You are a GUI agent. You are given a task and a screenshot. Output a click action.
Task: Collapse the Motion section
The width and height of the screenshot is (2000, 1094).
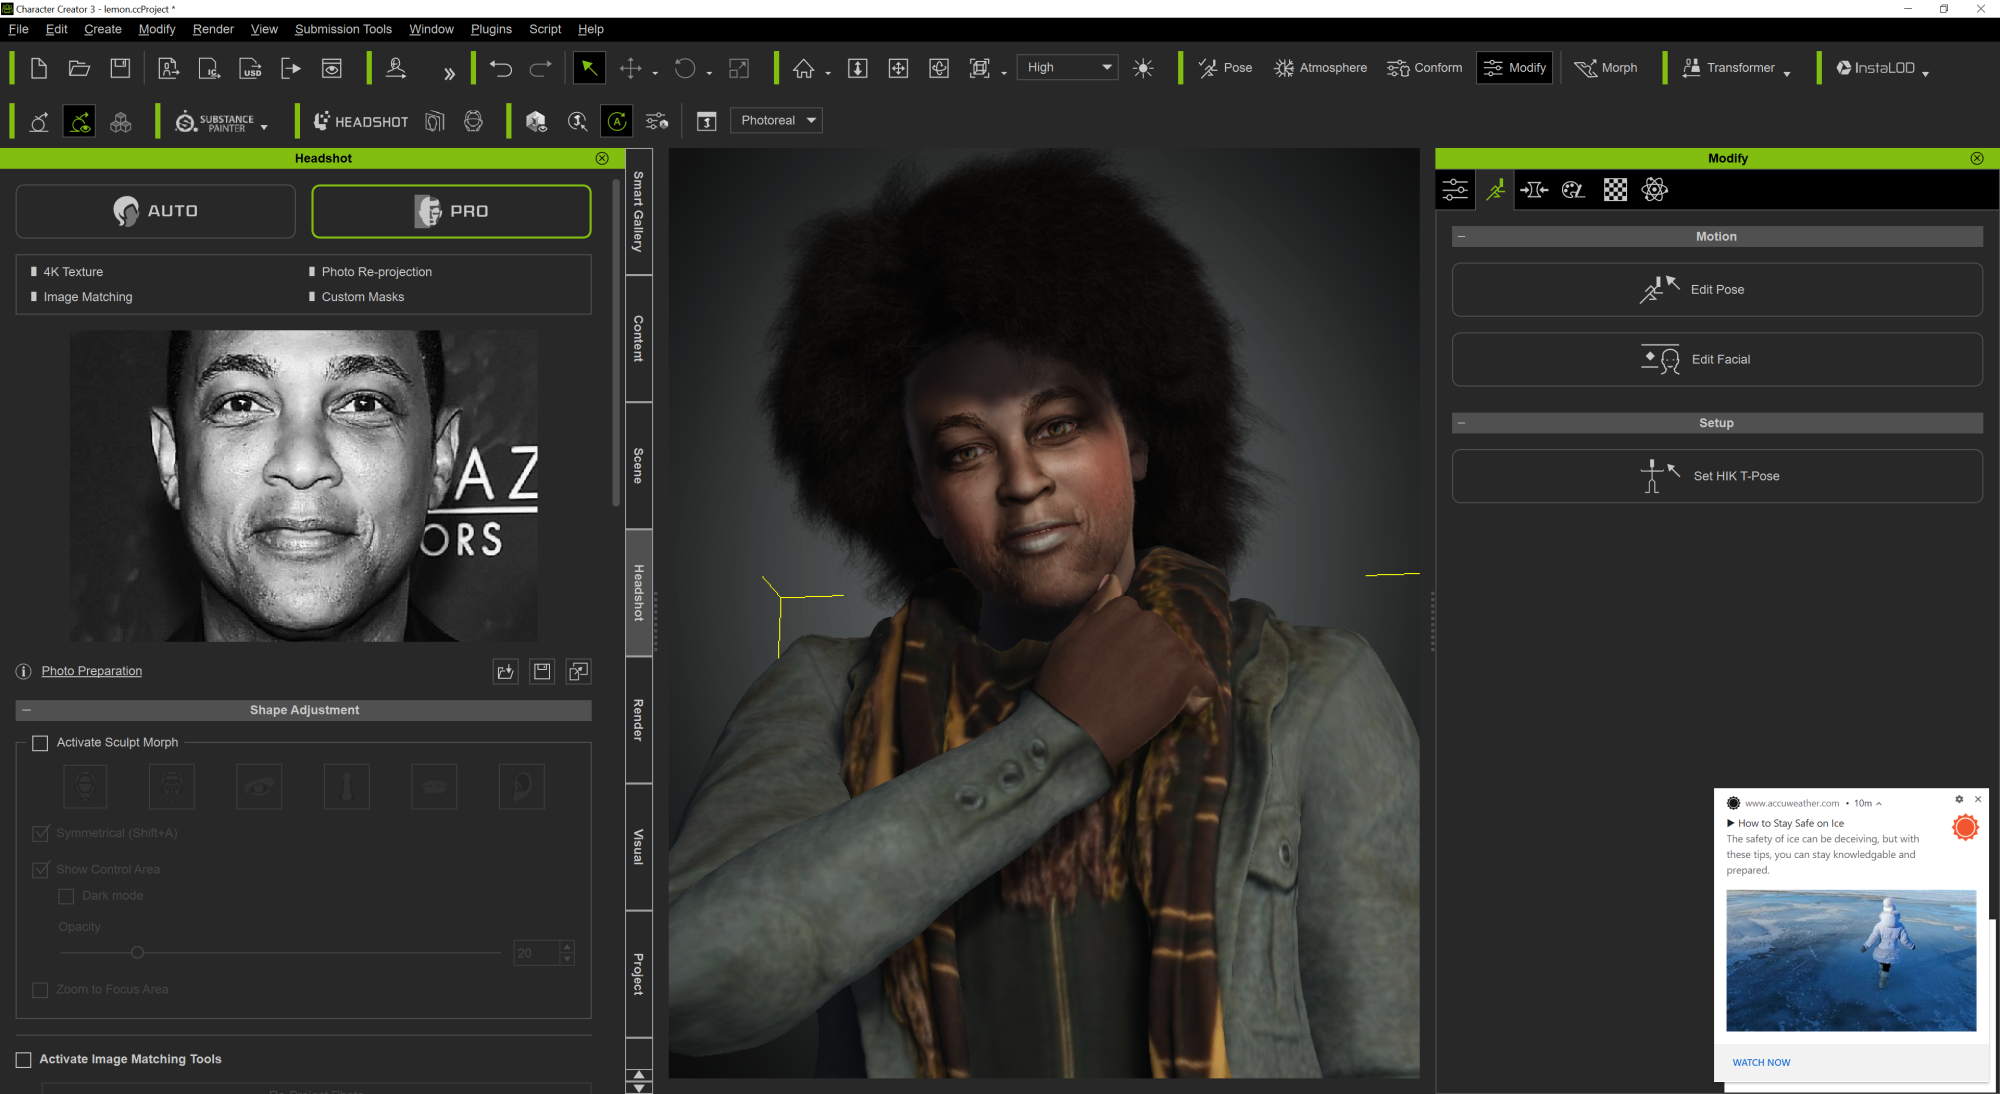(1461, 237)
